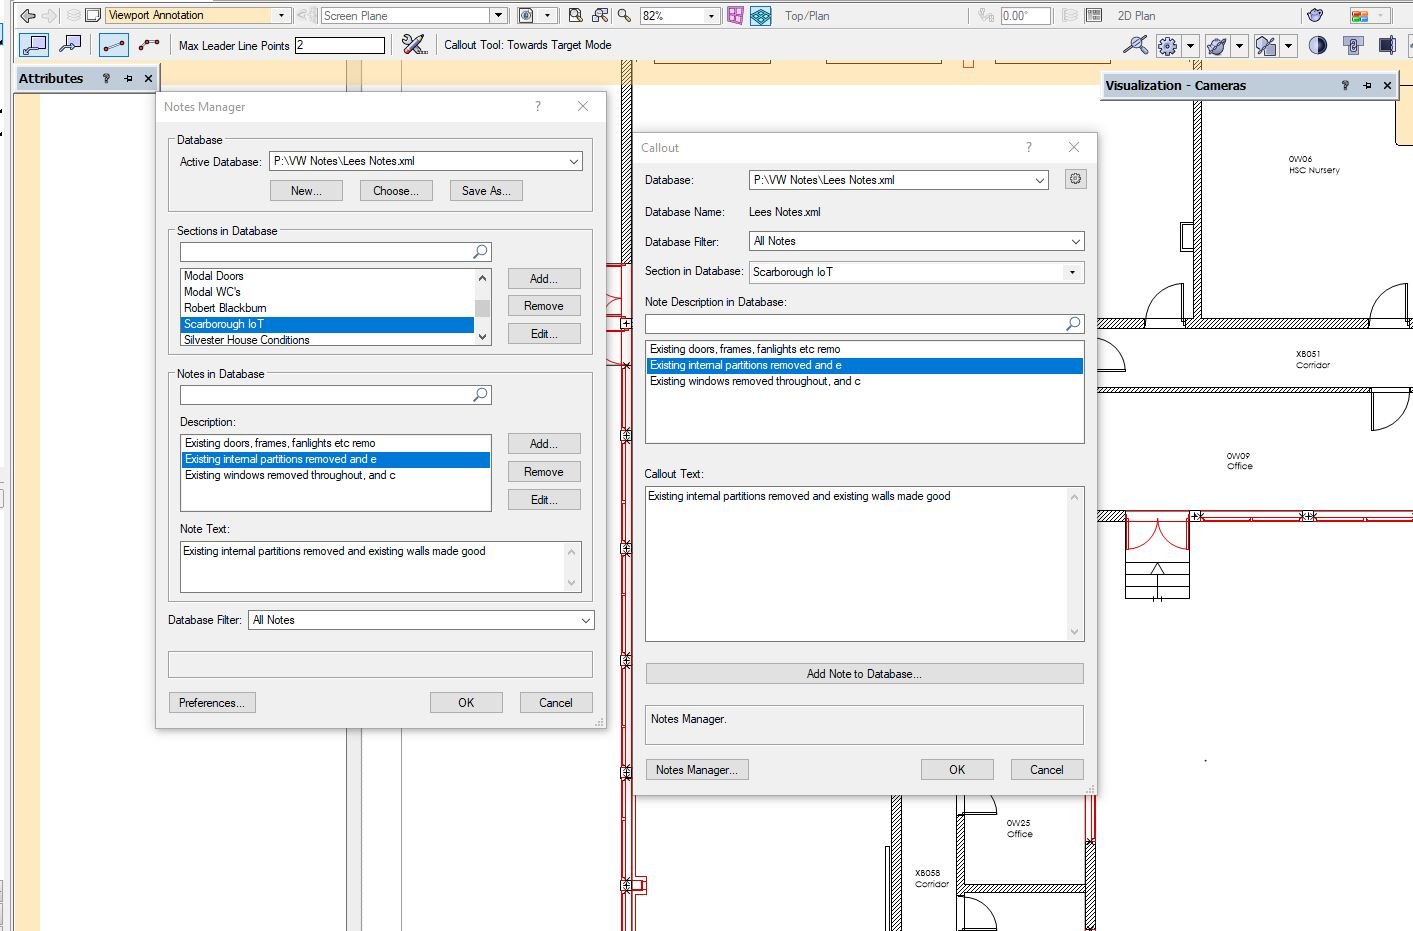The height and width of the screenshot is (931, 1413).
Task: Click the contrast adjustment icon on the right toolbar
Action: (1317, 45)
